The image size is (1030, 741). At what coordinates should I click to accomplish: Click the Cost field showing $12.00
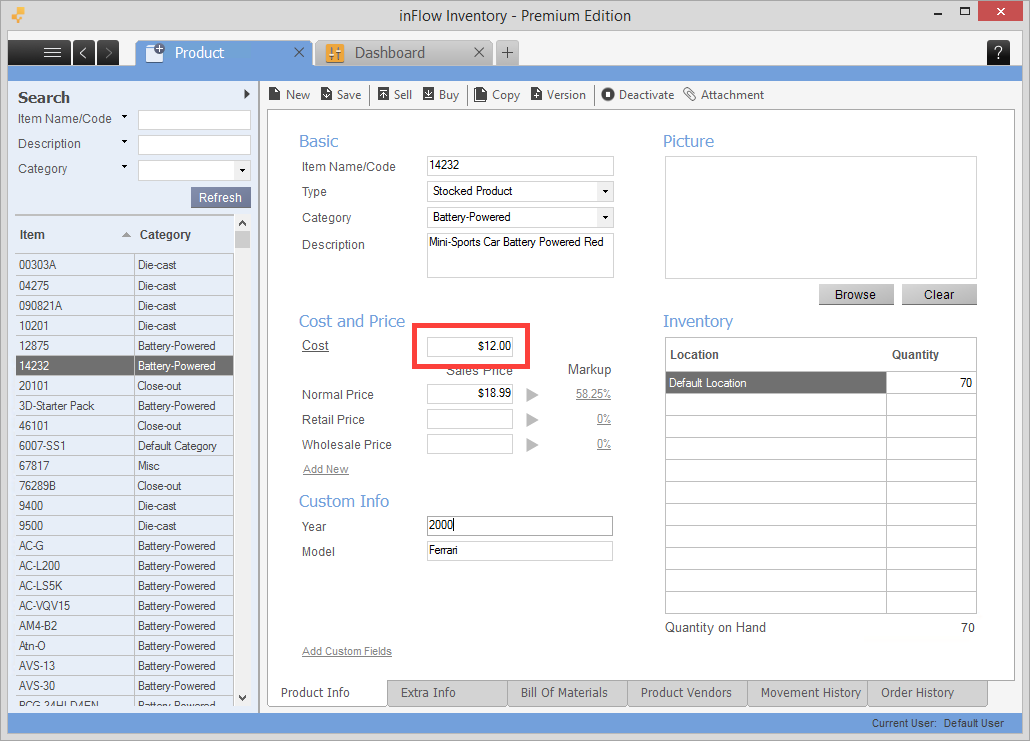[x=470, y=346]
